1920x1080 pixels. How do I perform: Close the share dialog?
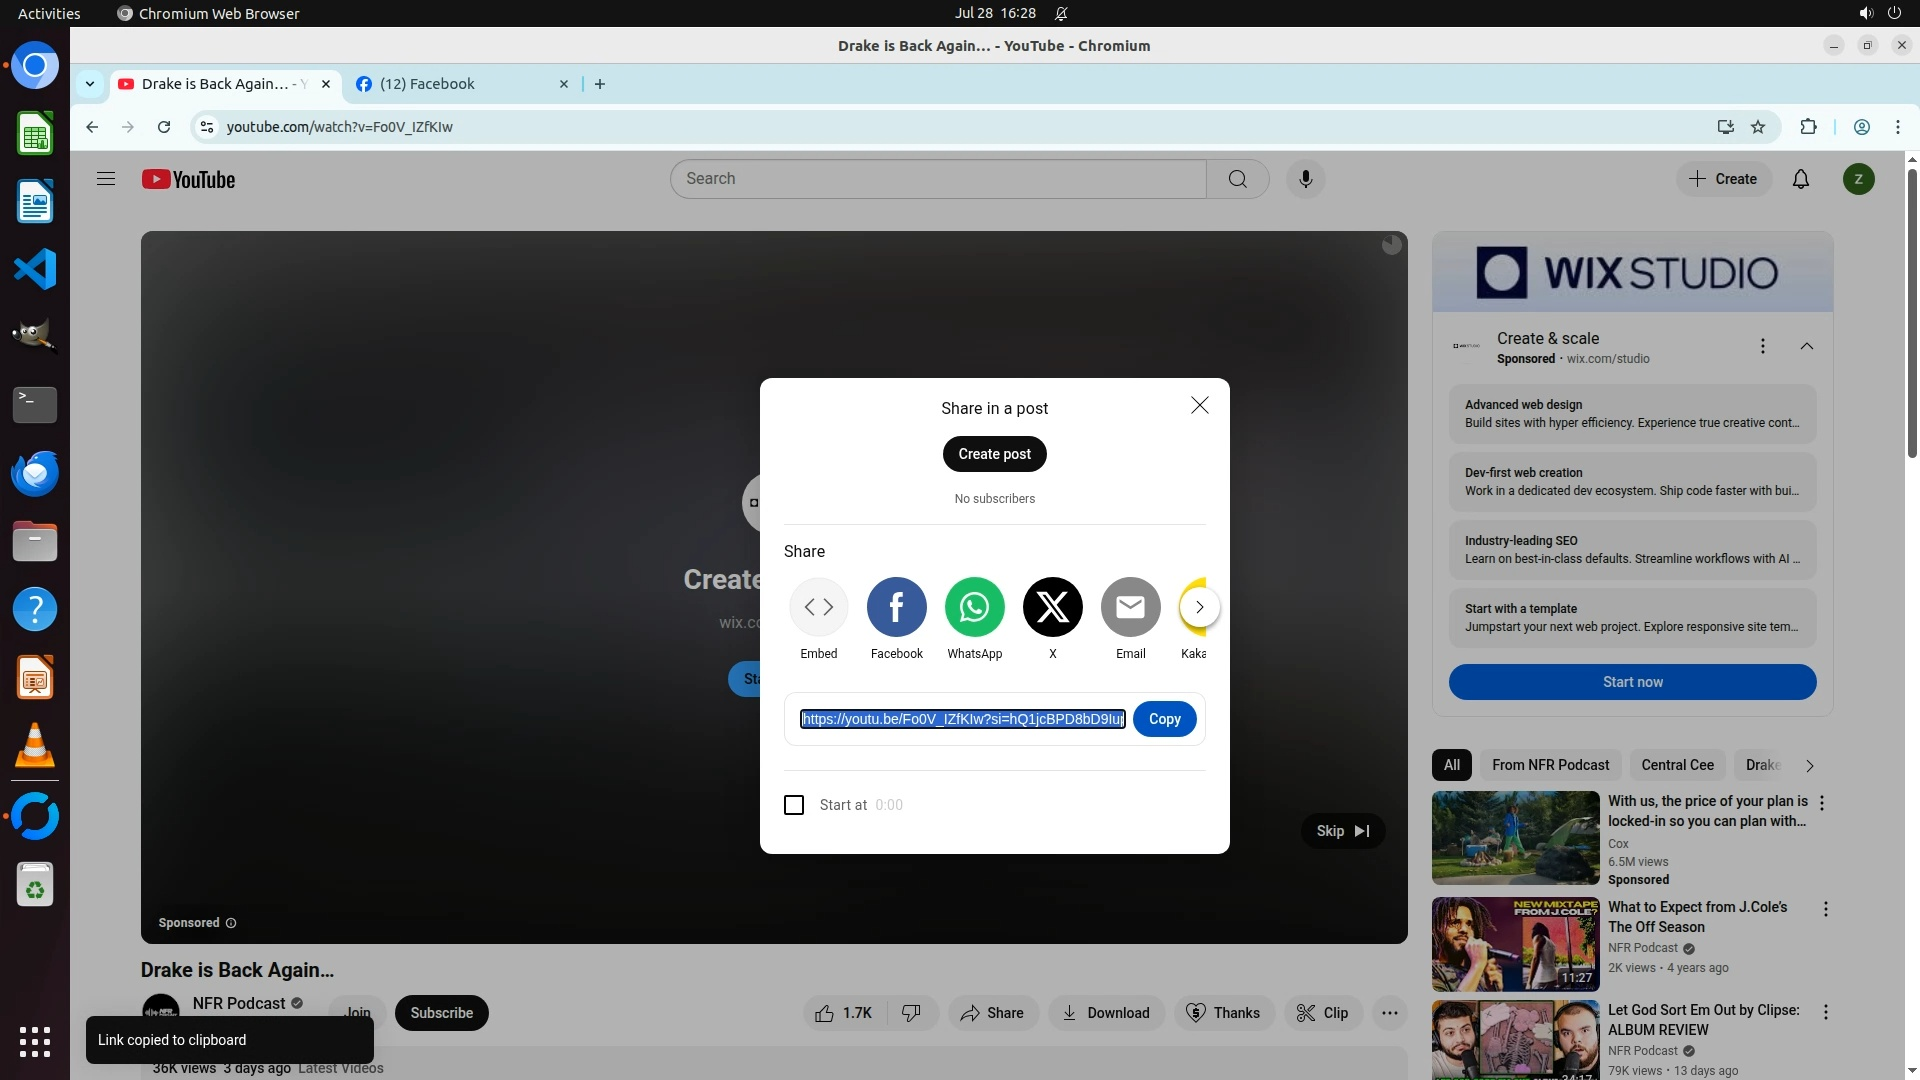point(1199,405)
